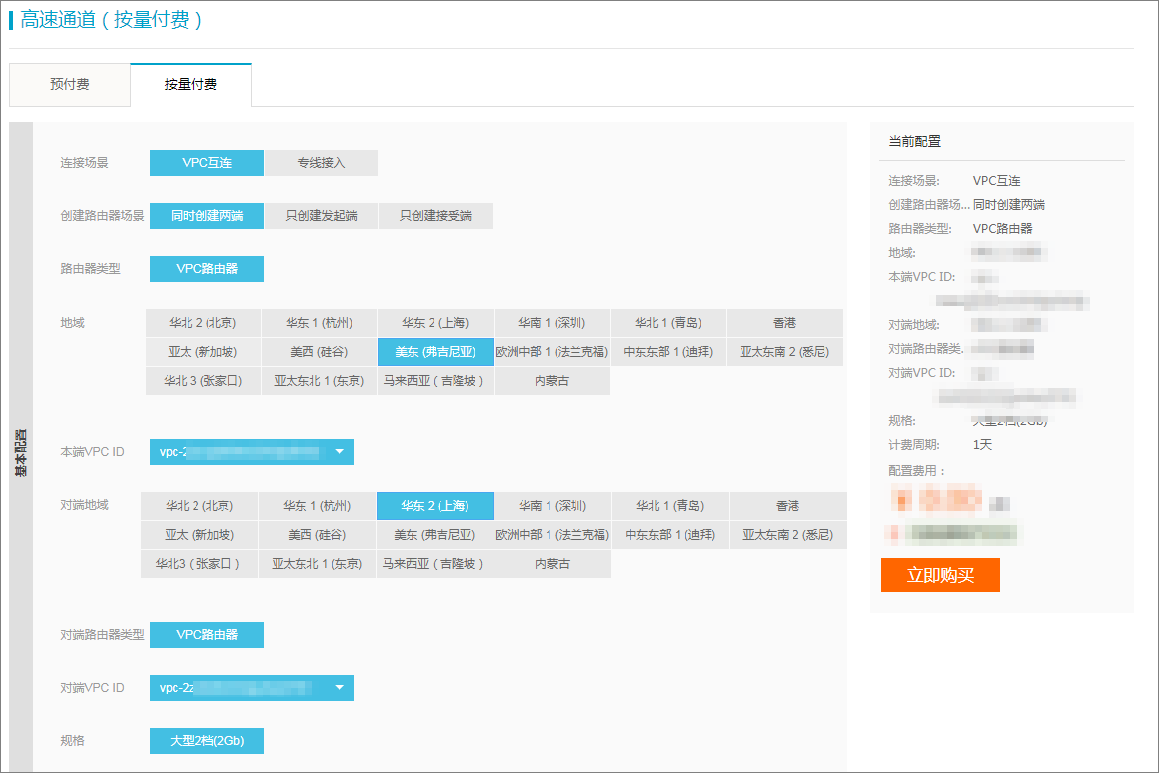Click VPC路由器 under 对端路由器类型

(x=207, y=635)
